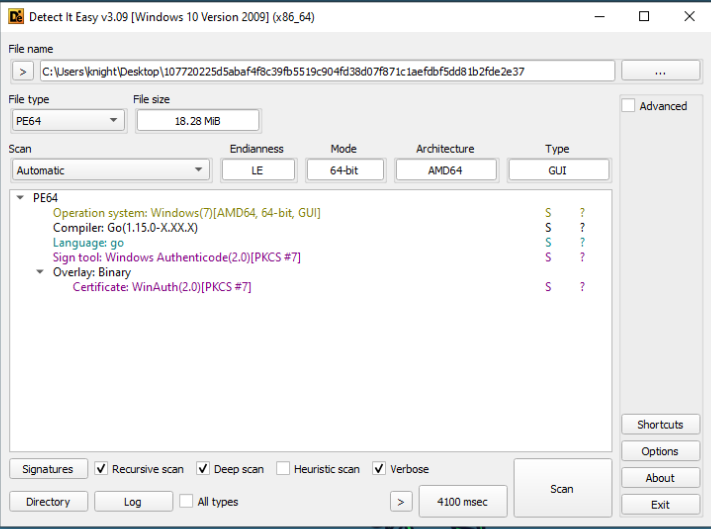Screen dimensions: 711x529
Task: Start scanning with the Scan button
Action: (562, 488)
